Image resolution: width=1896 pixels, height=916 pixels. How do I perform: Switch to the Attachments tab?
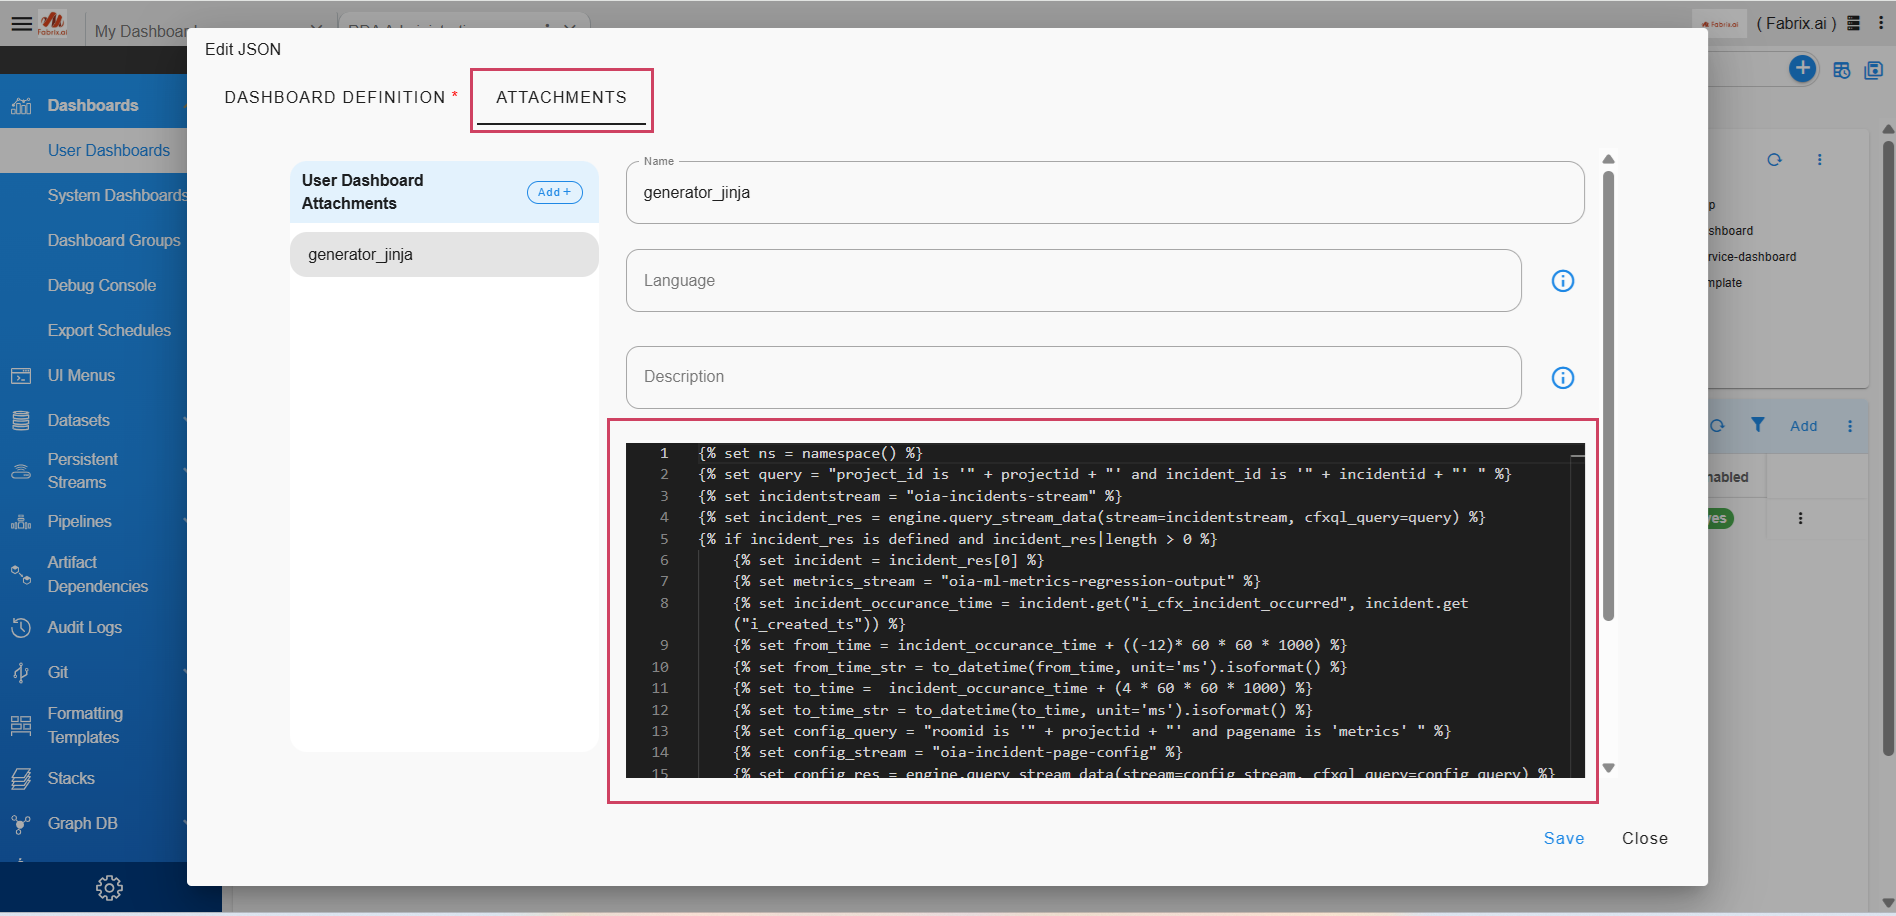tap(561, 98)
